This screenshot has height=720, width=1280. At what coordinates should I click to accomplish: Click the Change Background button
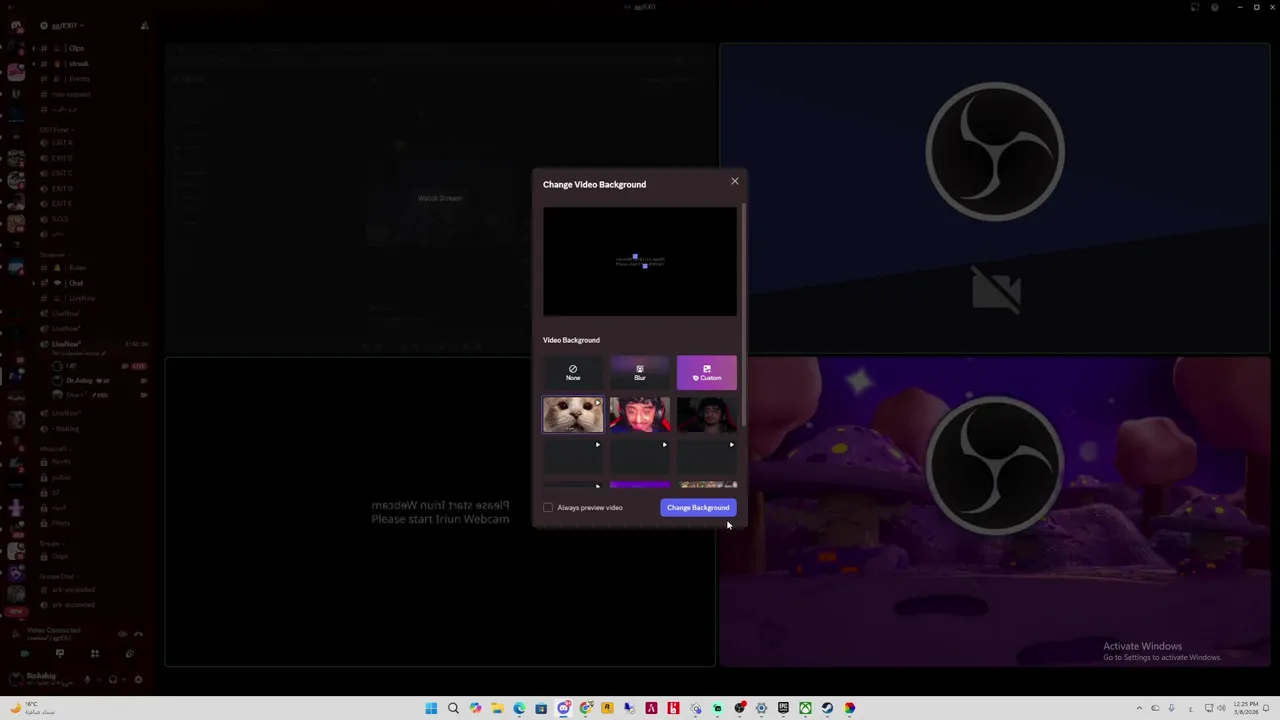(698, 508)
